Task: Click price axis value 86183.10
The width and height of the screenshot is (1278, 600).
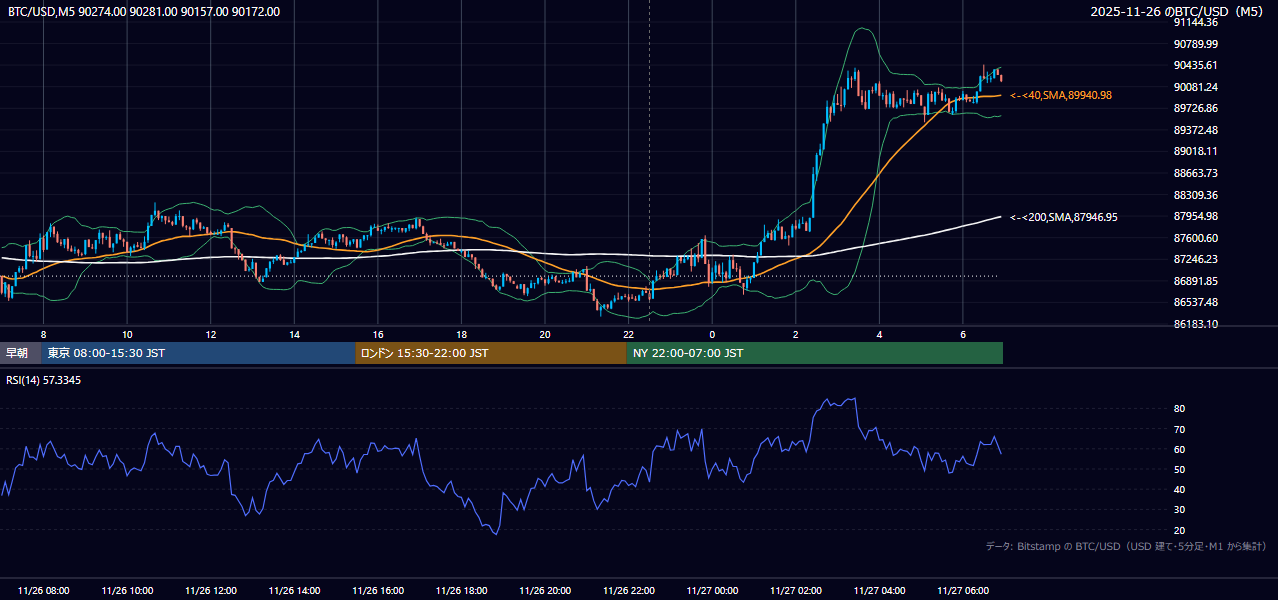Action: coord(1196,324)
